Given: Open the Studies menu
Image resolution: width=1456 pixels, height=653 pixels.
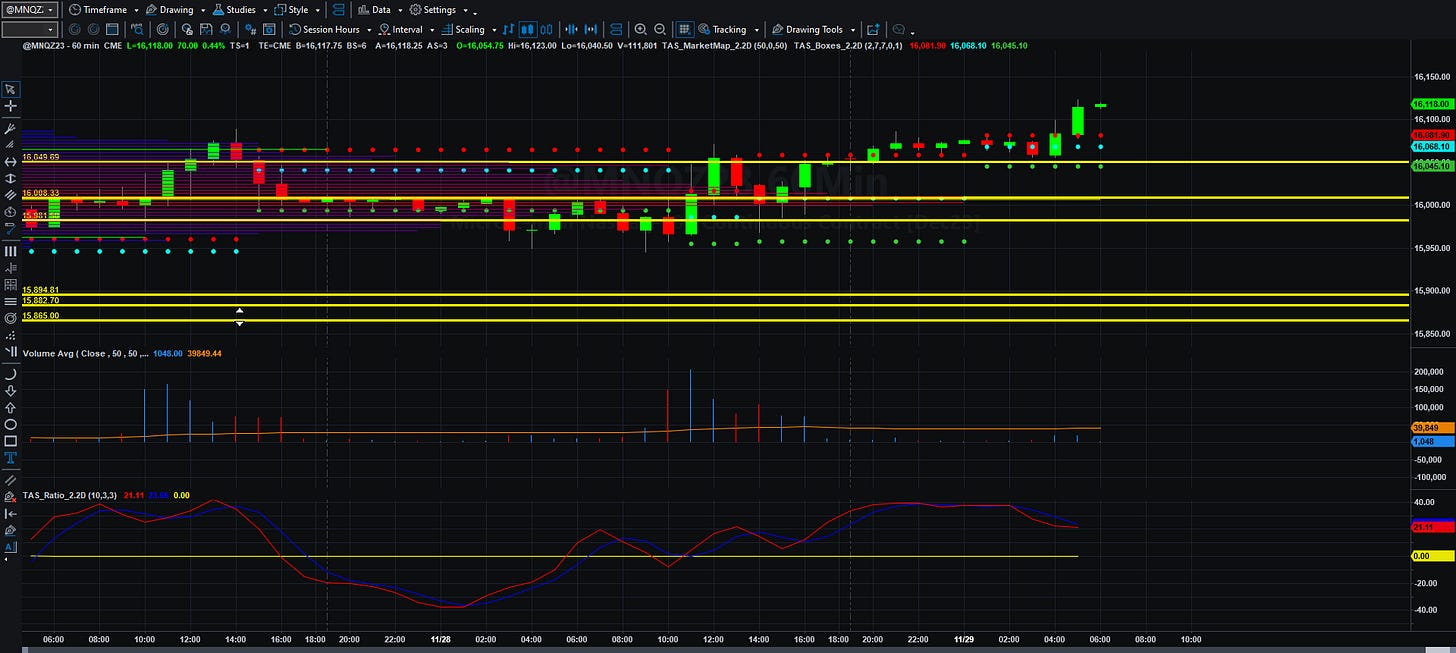Looking at the screenshot, I should pyautogui.click(x=240, y=9).
